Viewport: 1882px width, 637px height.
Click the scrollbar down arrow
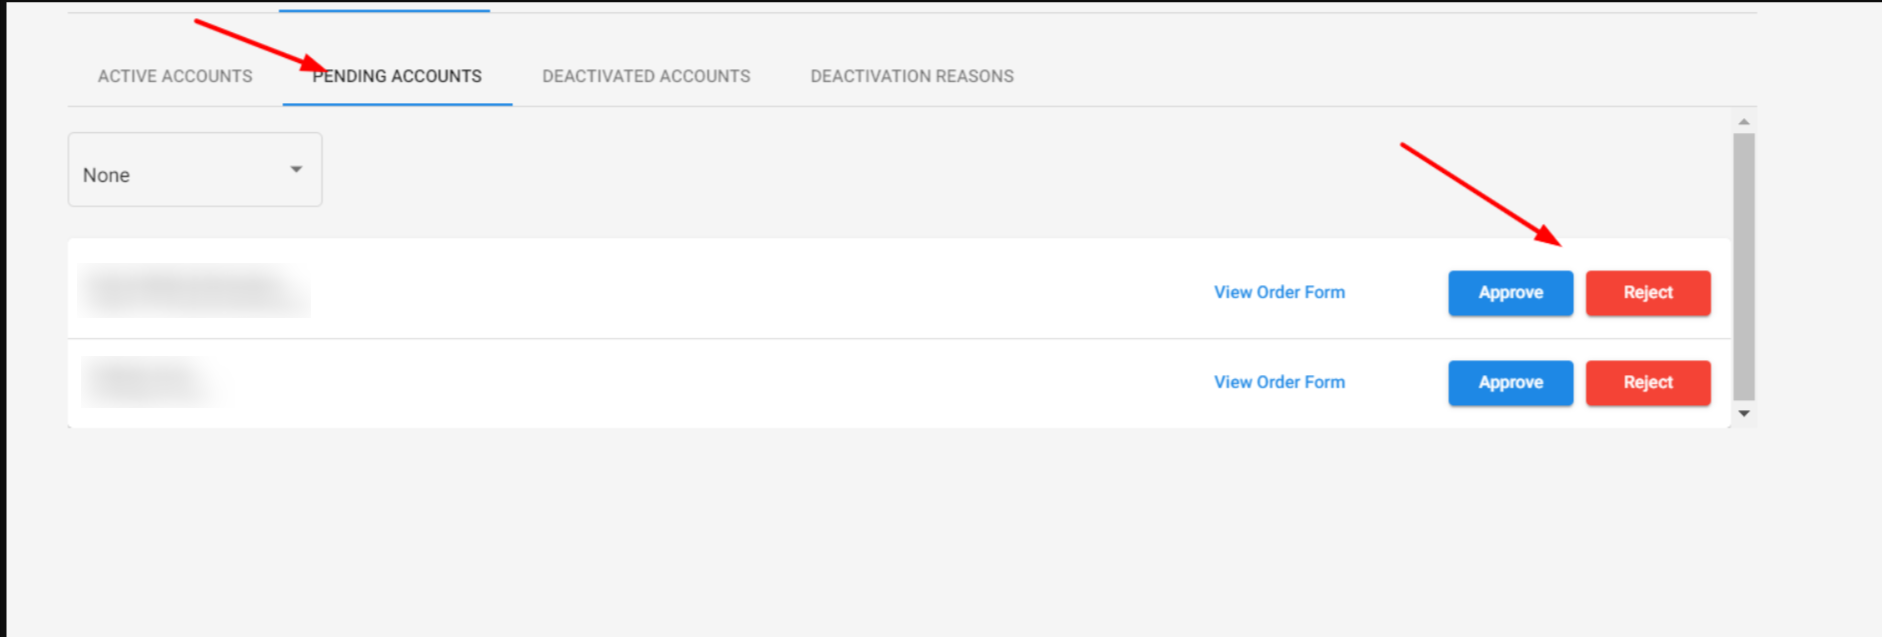1744,413
